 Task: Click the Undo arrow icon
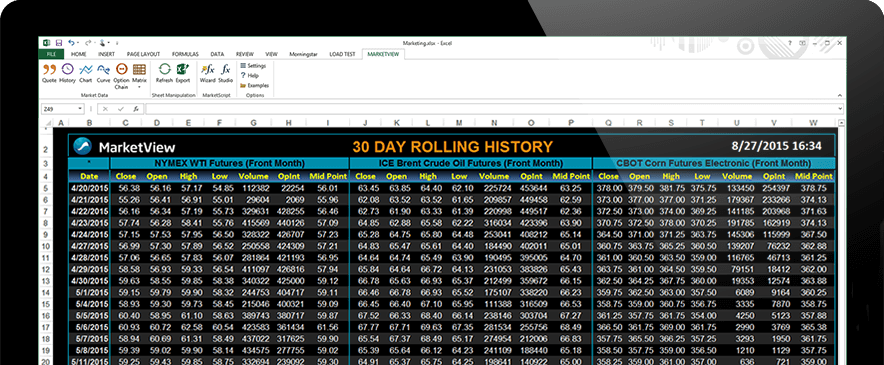pos(71,42)
